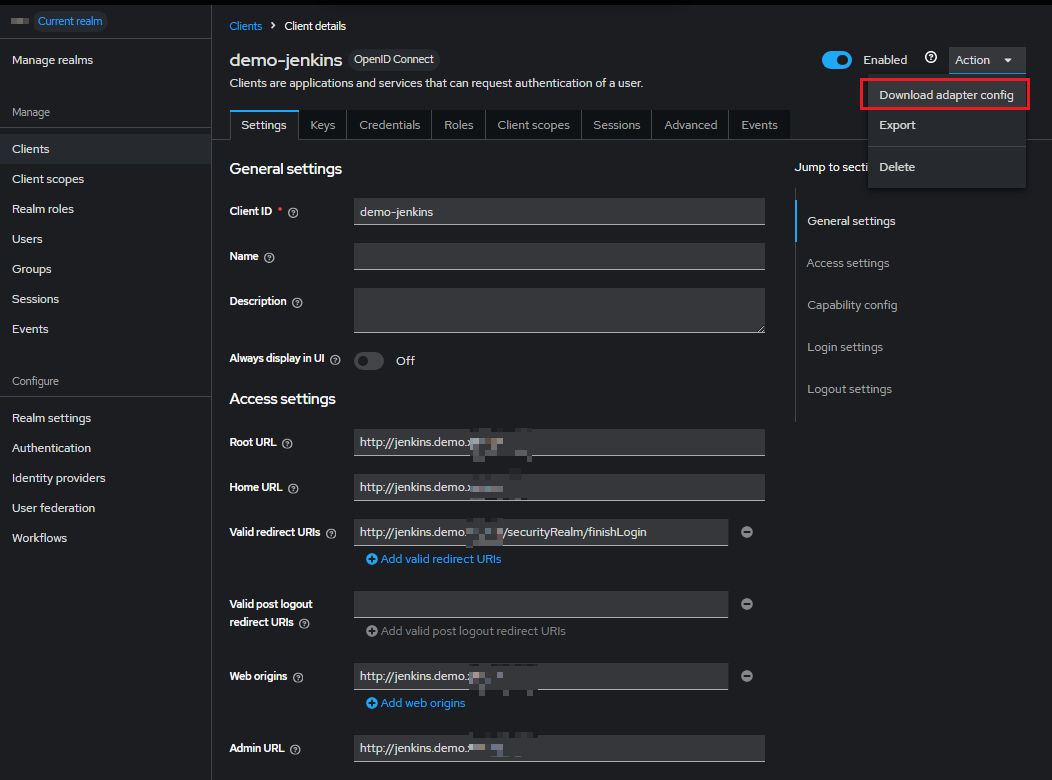The height and width of the screenshot is (780, 1052).
Task: Open the Advanced tab
Action: [690, 125]
